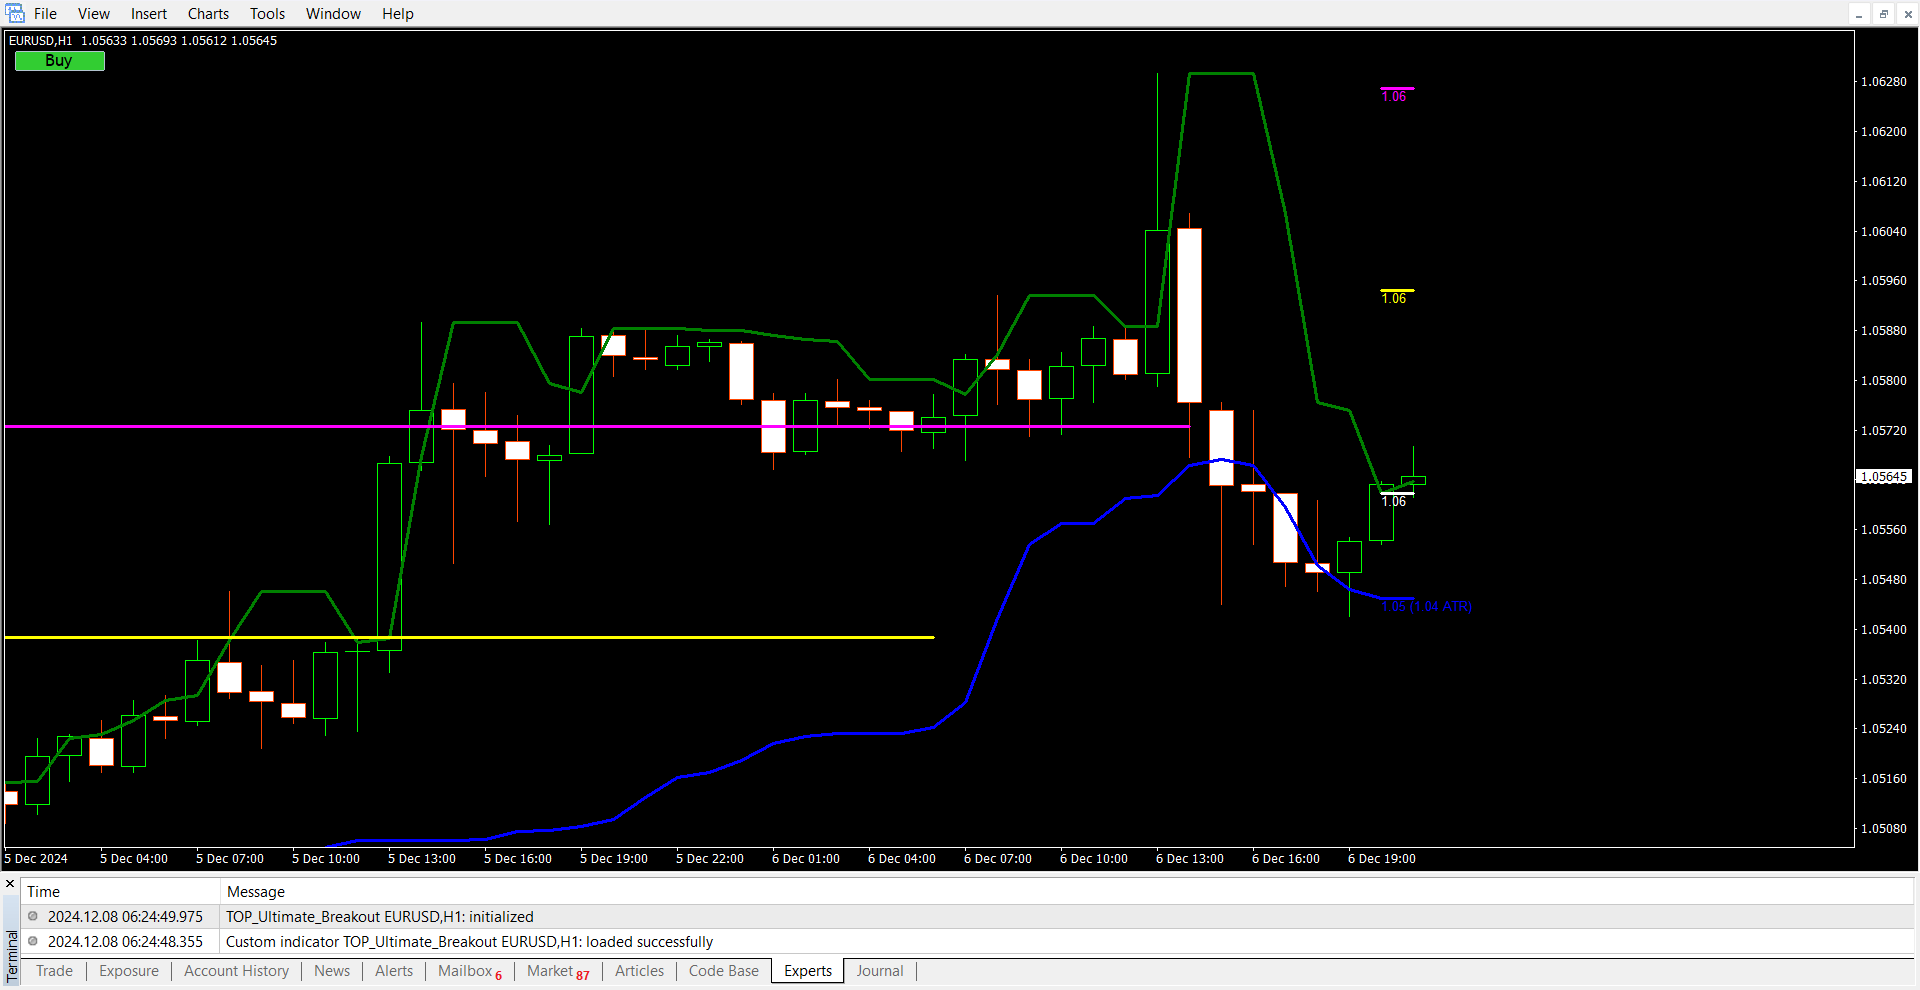Click the current price label 1.05645
1920x990 pixels.
(x=1883, y=477)
